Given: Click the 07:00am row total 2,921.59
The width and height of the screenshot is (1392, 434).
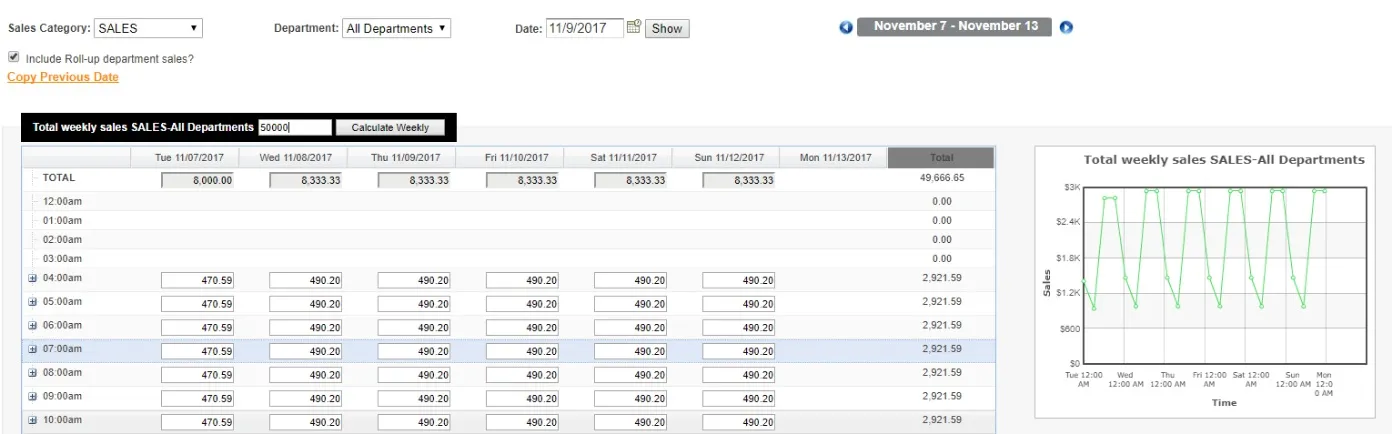Looking at the screenshot, I should [x=942, y=349].
